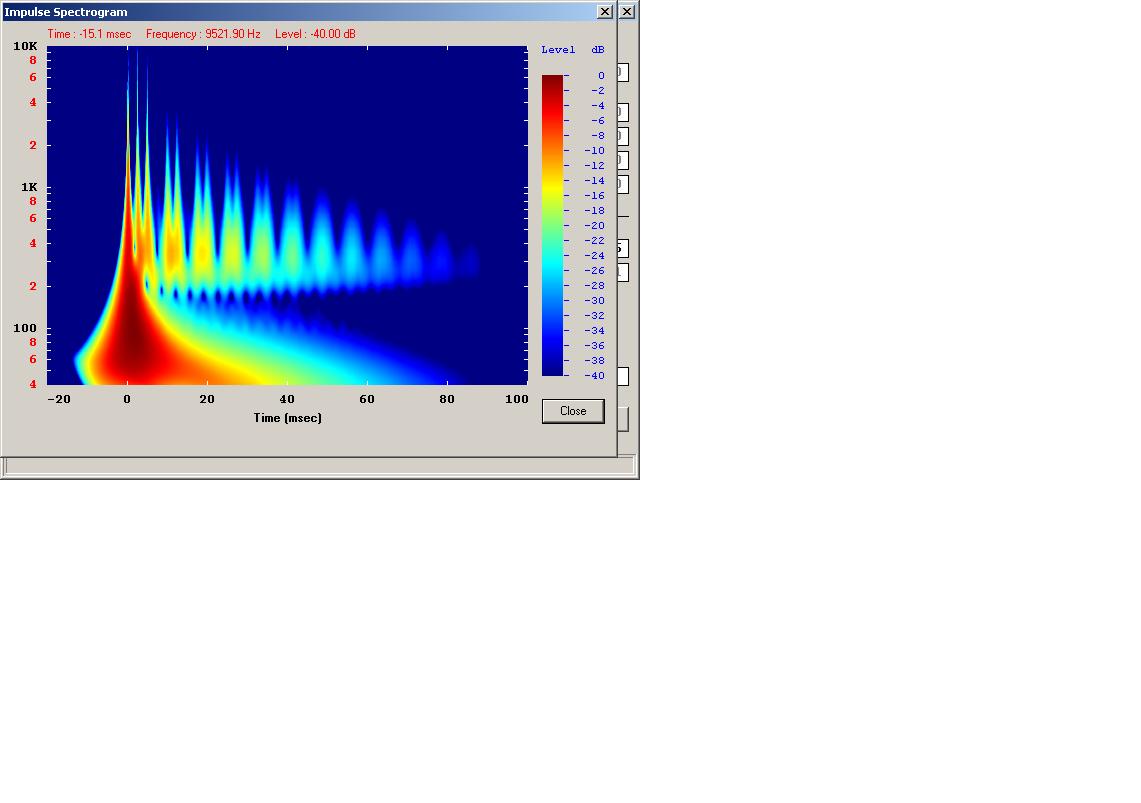Click the -20 label on time axis
Screen dimensions: 1141x803
(x=59, y=399)
